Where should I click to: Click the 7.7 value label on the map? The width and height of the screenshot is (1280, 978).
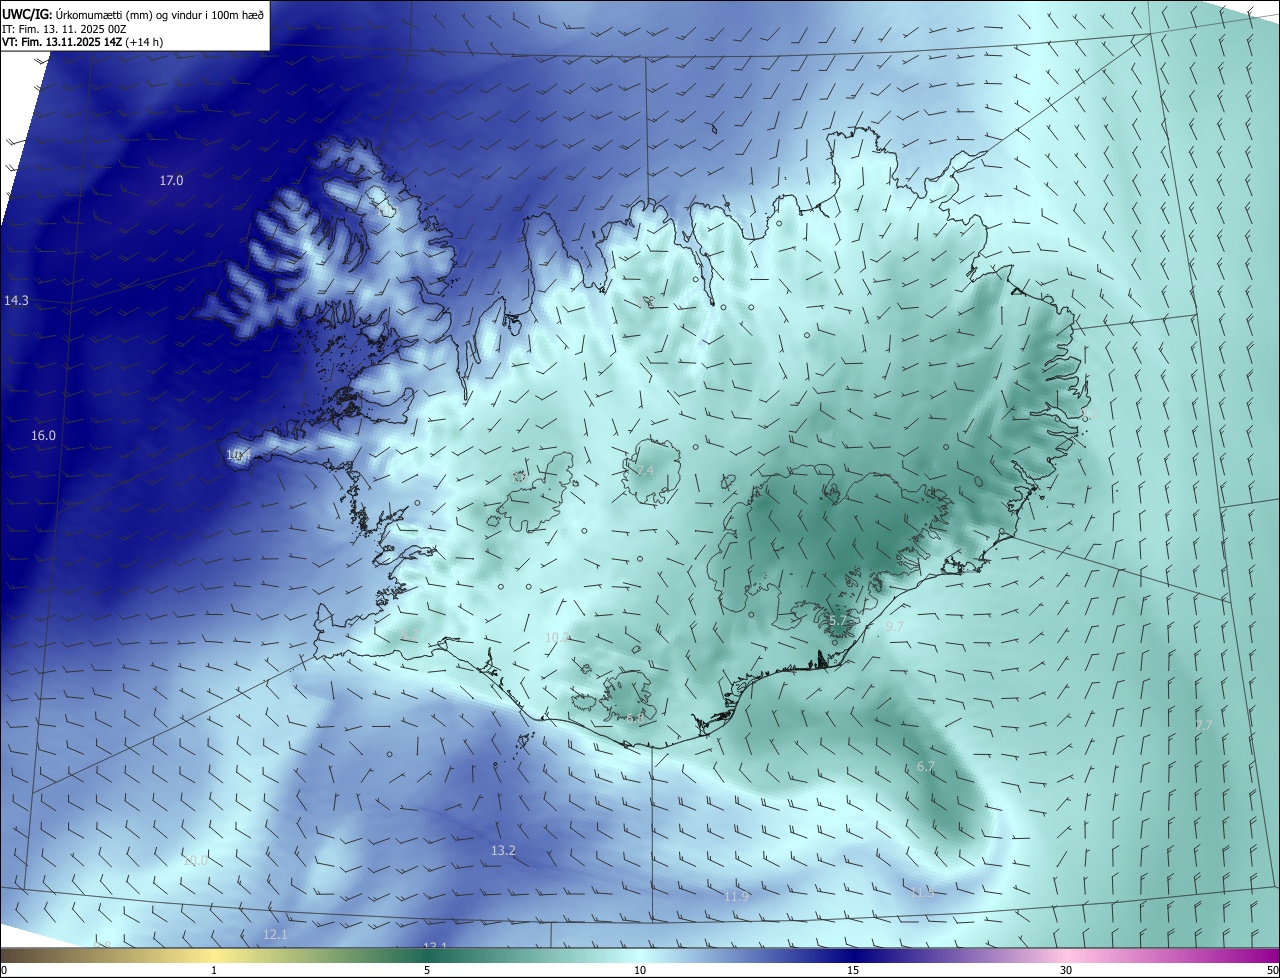click(x=1203, y=724)
